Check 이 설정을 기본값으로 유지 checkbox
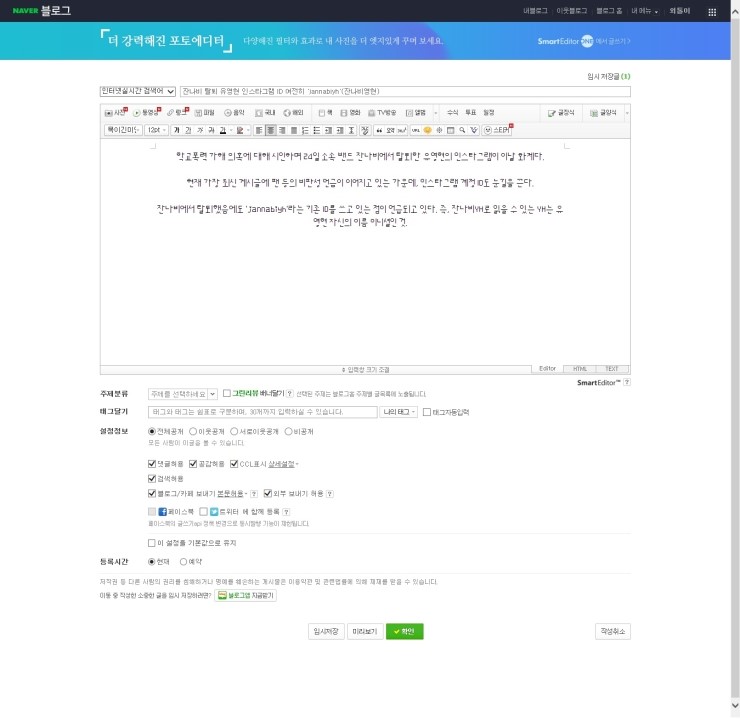This screenshot has width=740, height=719. pyautogui.click(x=151, y=543)
